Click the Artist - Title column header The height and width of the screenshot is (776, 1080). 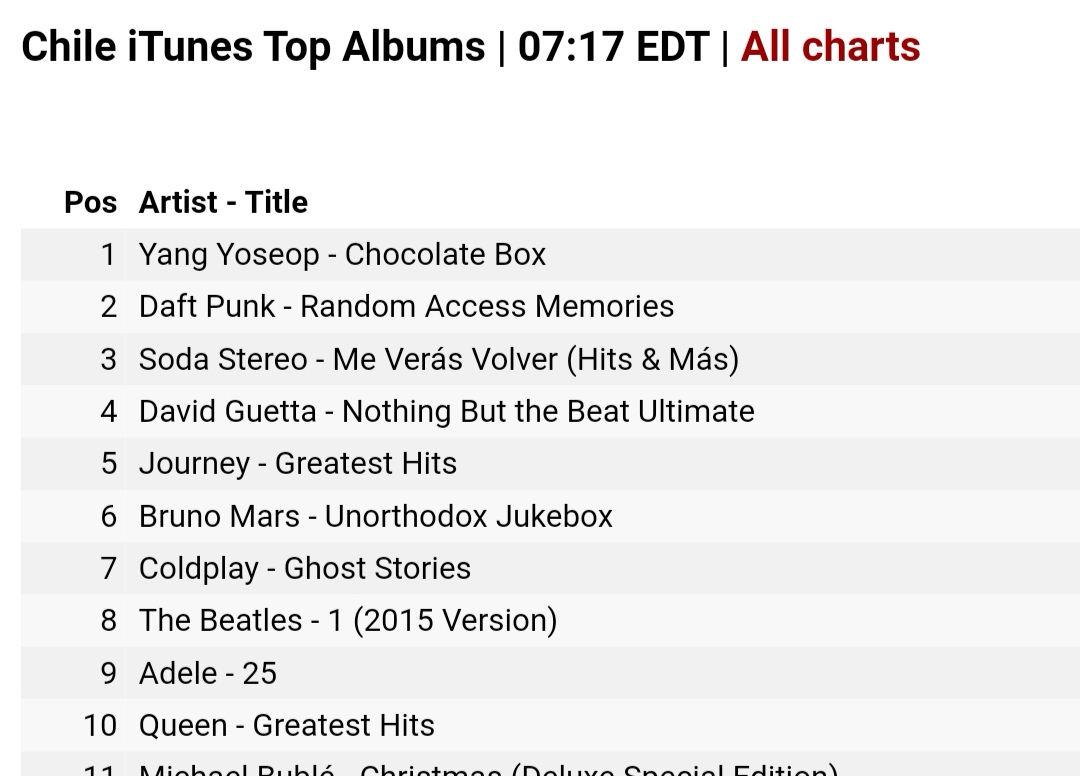click(x=223, y=202)
